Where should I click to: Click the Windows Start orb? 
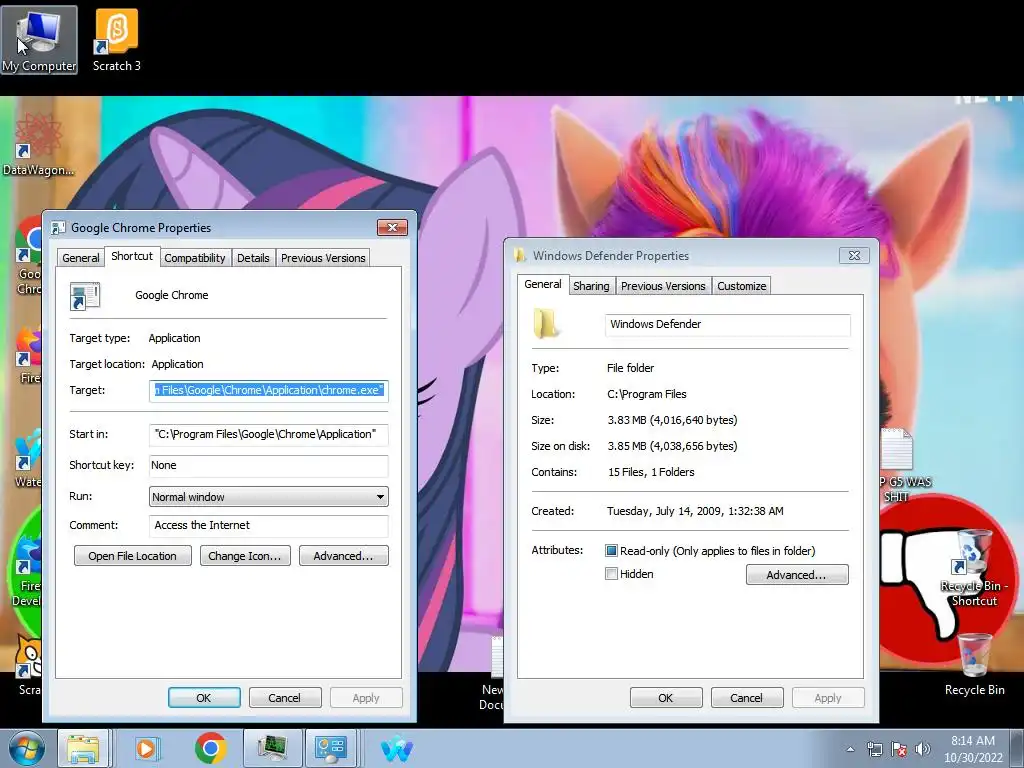pos(26,748)
